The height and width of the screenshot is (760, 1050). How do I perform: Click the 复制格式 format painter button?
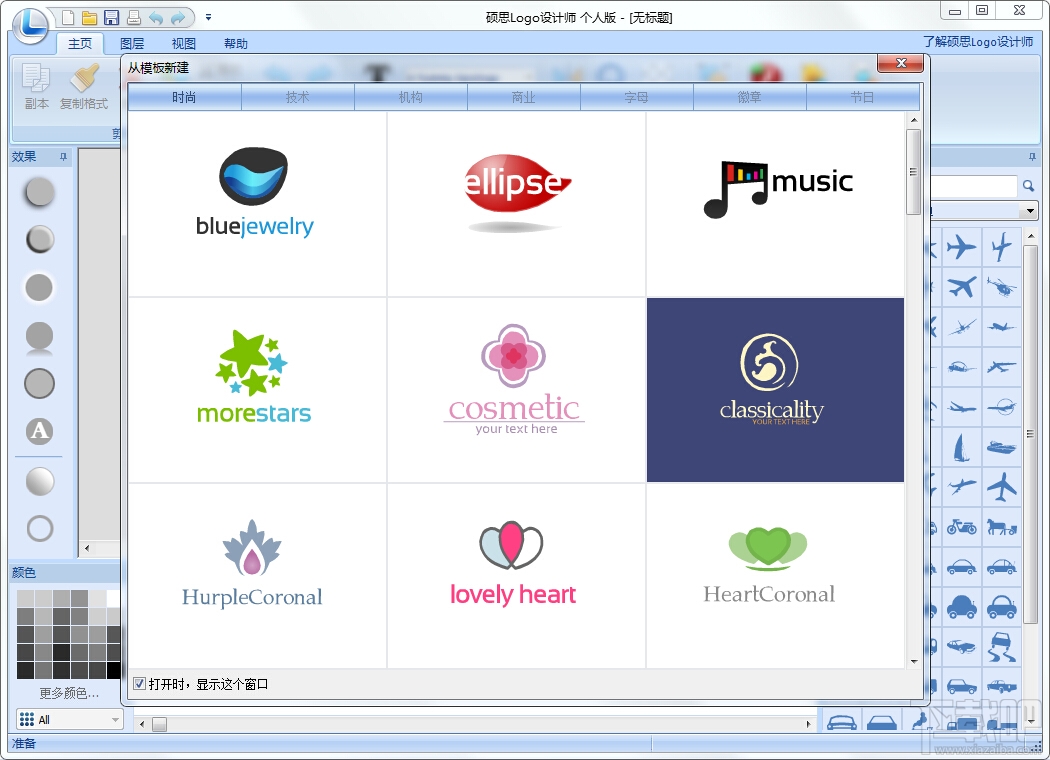(84, 86)
